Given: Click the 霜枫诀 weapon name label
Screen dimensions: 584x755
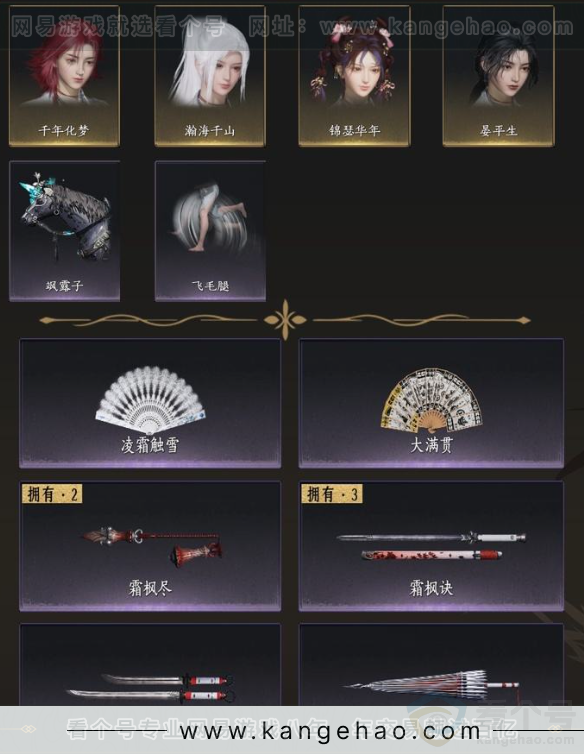Looking at the screenshot, I should click(431, 588).
